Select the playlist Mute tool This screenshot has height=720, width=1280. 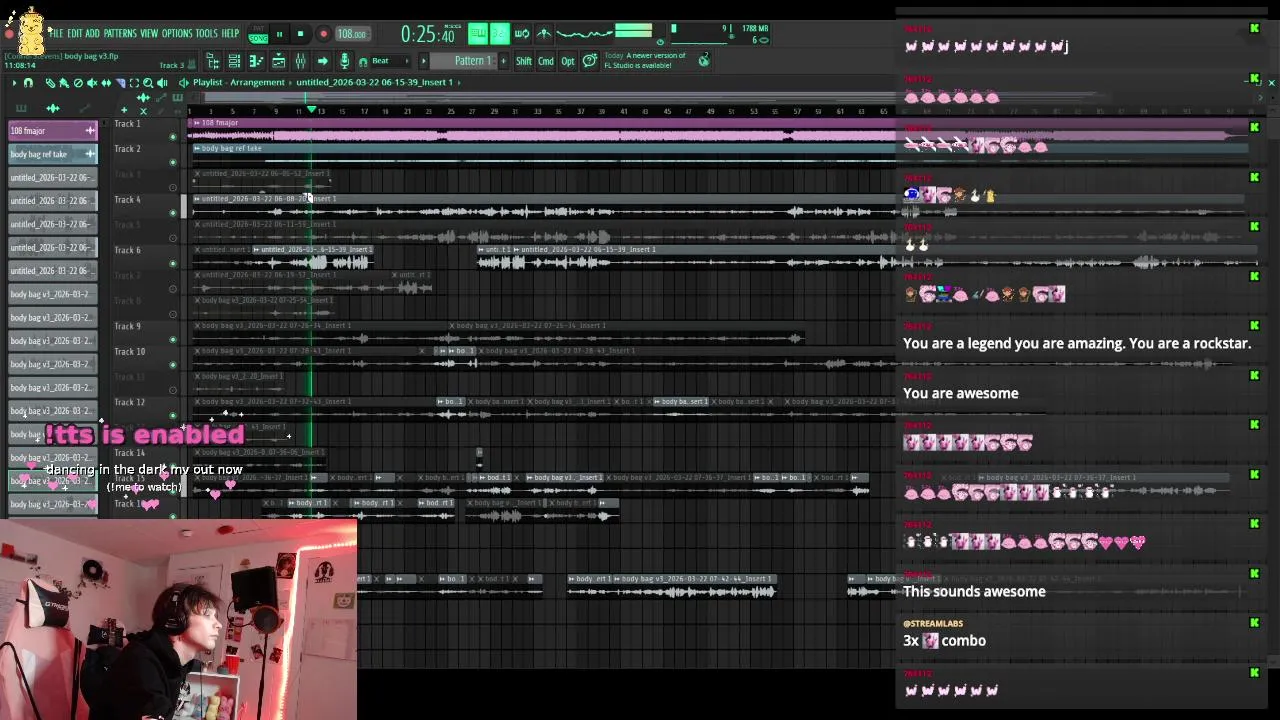click(x=92, y=83)
